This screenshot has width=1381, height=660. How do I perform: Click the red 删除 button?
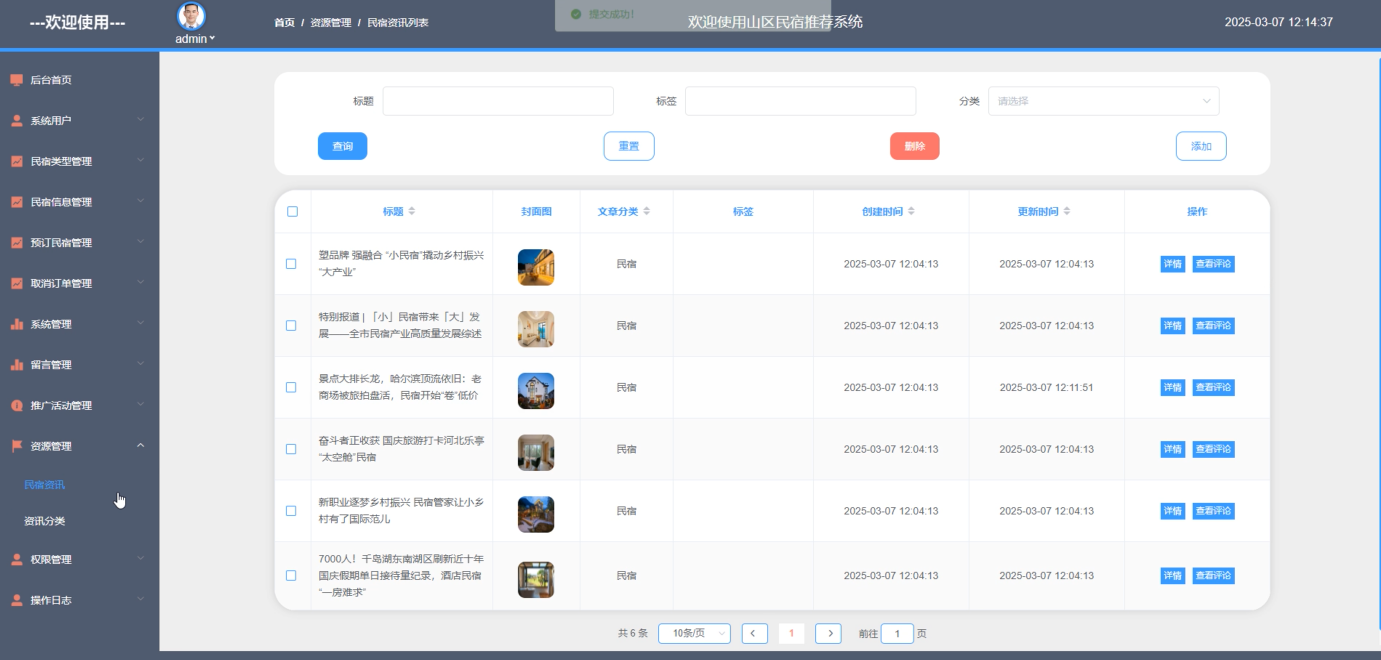(915, 146)
